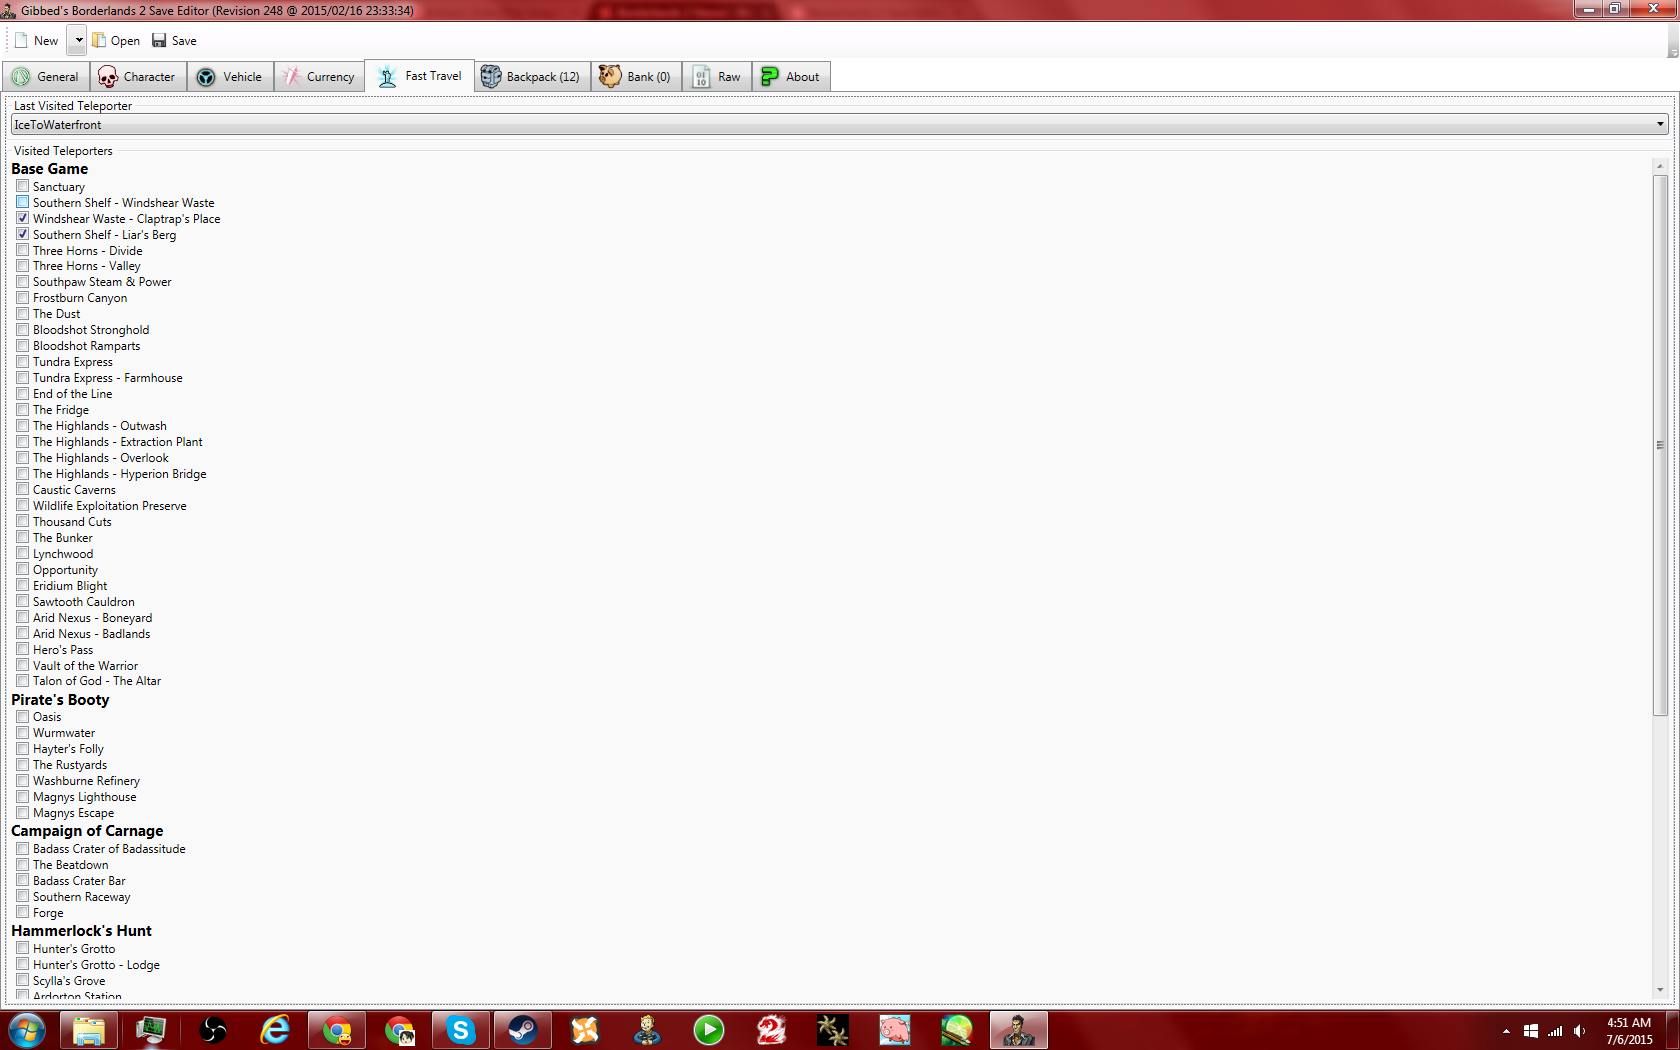This screenshot has height=1050, width=1680.
Task: Switch to the Raw tab
Action: click(x=717, y=77)
